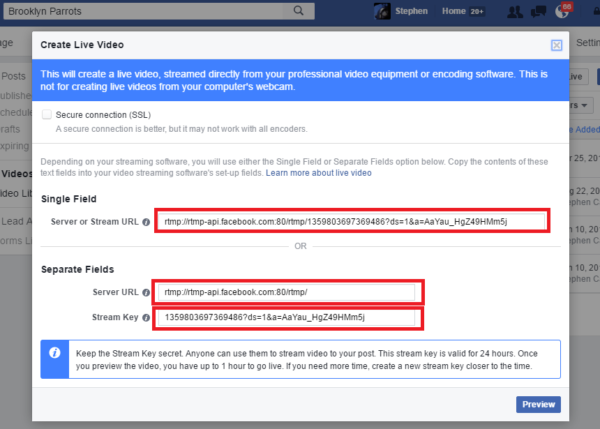
Task: Click the Preview button
Action: tap(538, 405)
